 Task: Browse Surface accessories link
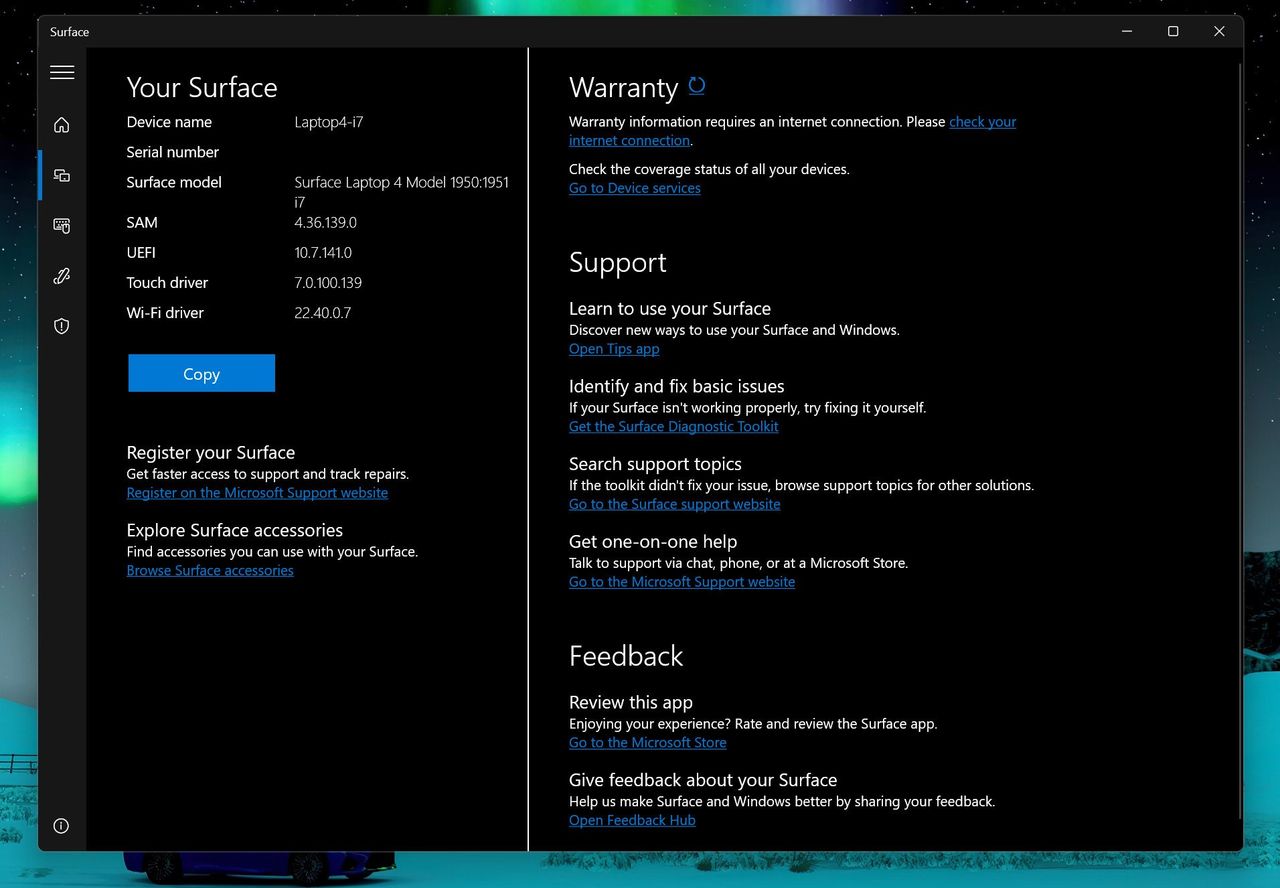click(210, 570)
